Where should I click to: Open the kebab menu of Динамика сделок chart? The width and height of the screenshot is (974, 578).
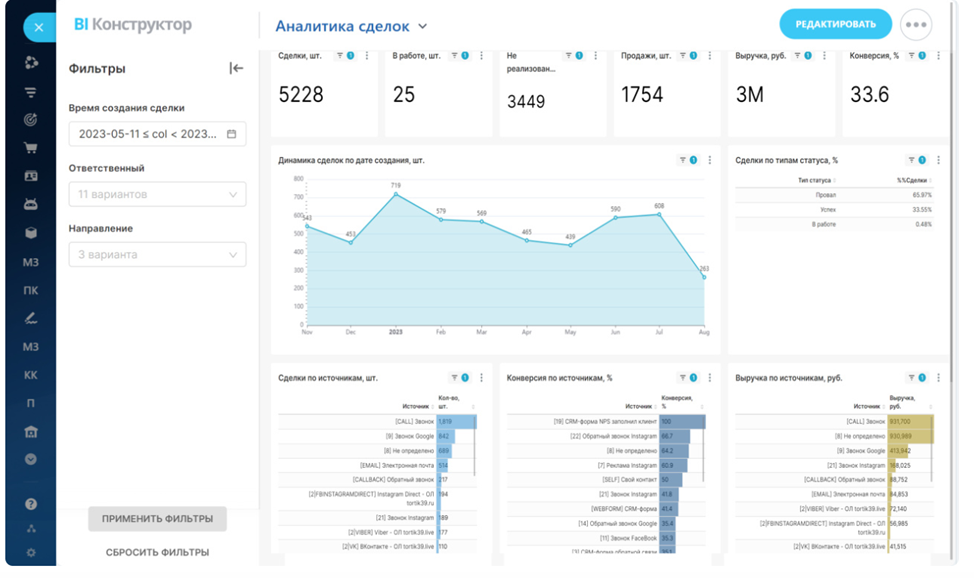tap(710, 160)
